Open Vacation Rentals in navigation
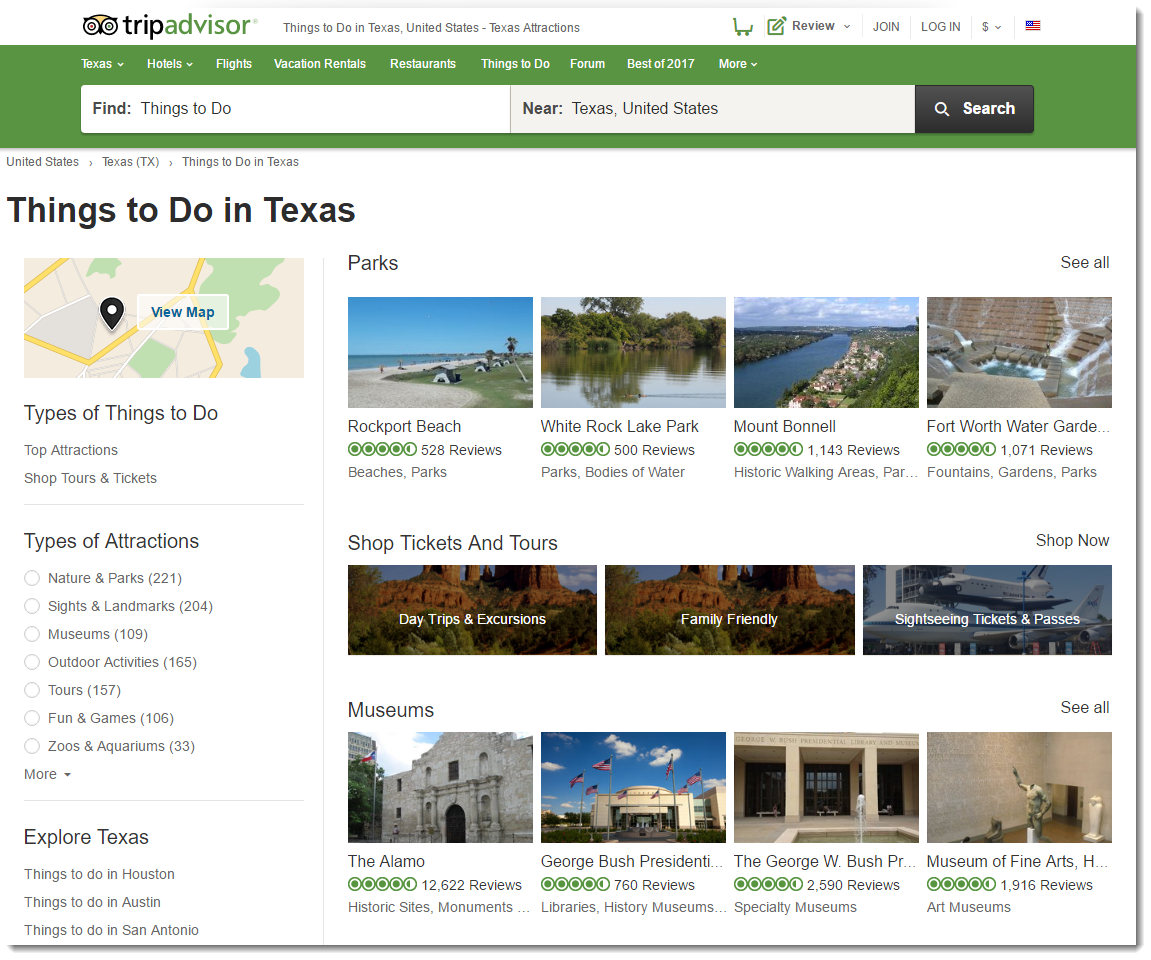The height and width of the screenshot is (960, 1151). [x=319, y=64]
